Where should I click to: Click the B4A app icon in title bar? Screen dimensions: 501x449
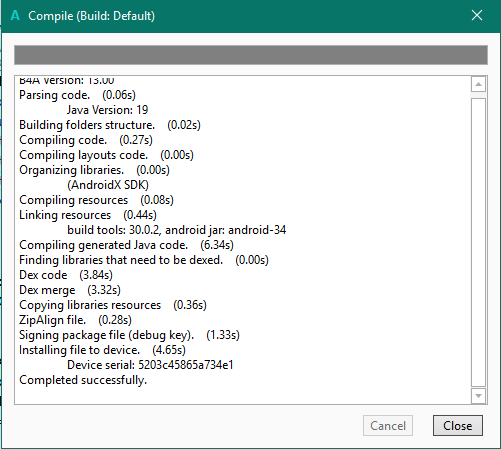pyautogui.click(x=15, y=16)
